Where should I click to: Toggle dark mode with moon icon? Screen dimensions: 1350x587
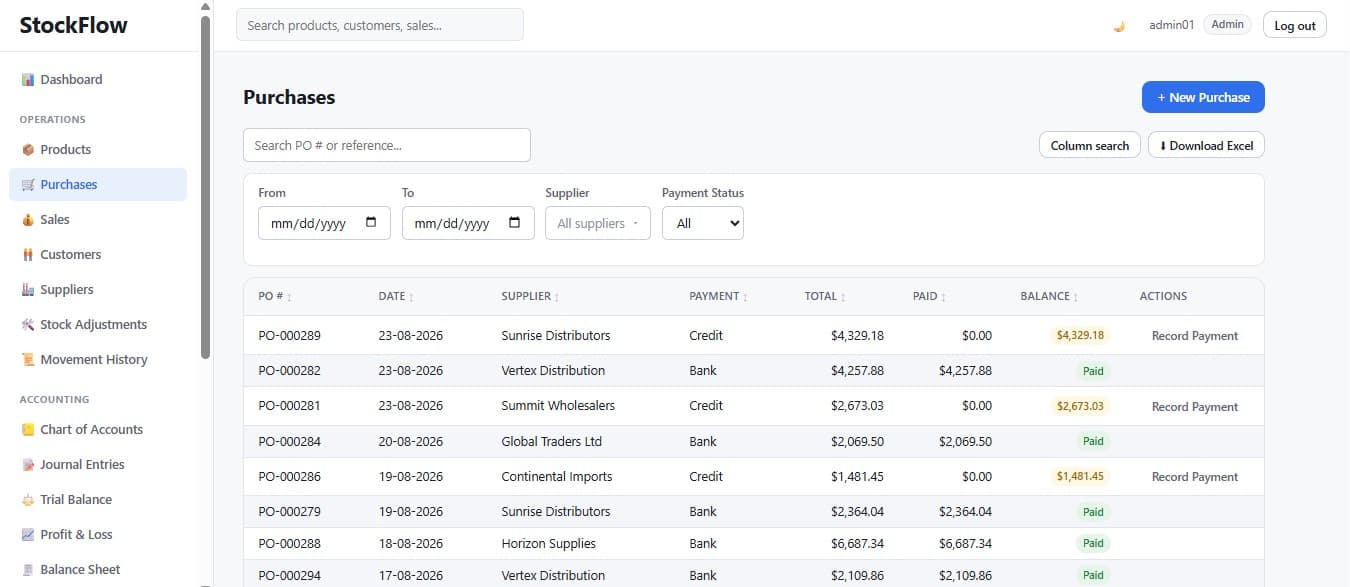(x=1119, y=26)
